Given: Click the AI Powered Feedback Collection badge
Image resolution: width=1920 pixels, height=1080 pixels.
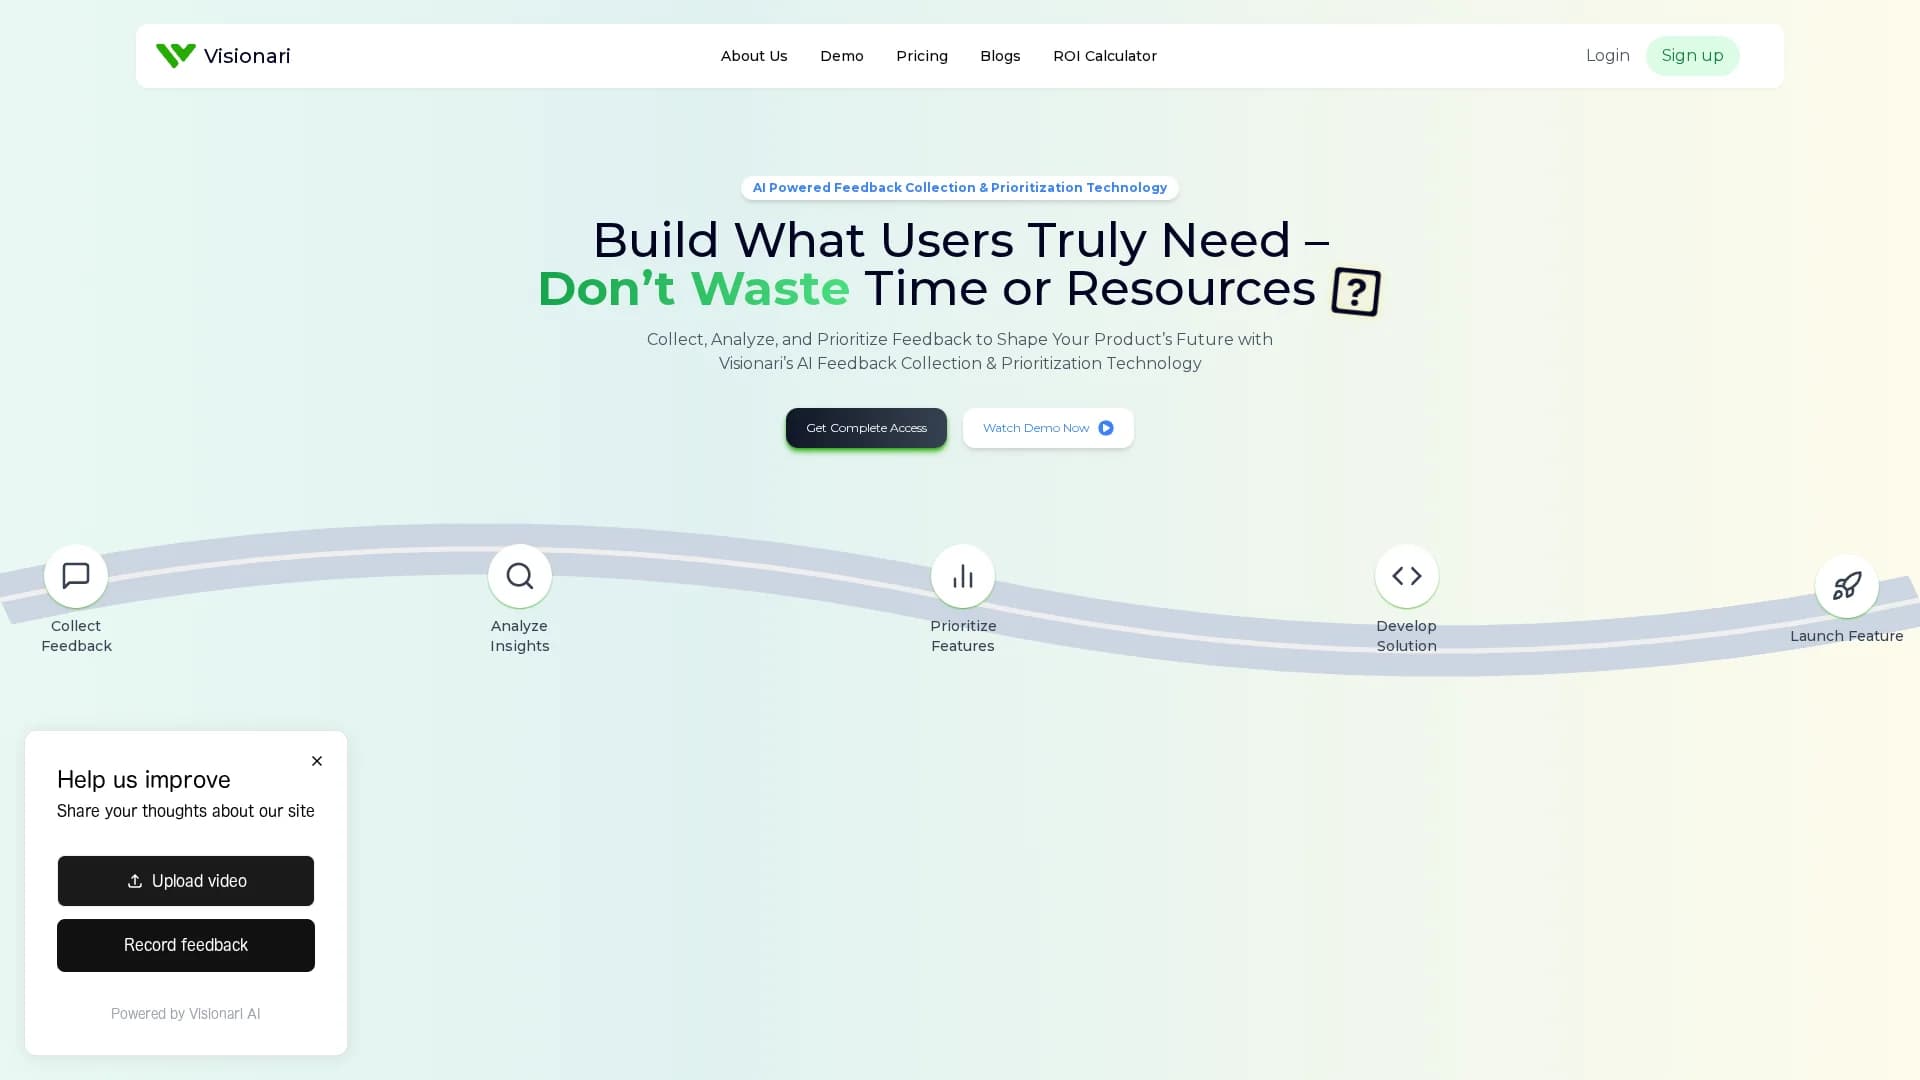Looking at the screenshot, I should [x=960, y=188].
